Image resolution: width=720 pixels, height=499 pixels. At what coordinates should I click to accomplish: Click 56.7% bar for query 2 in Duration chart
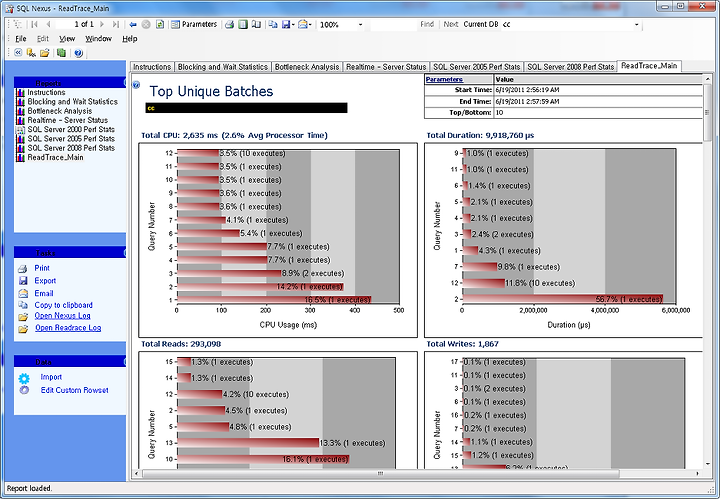point(562,299)
